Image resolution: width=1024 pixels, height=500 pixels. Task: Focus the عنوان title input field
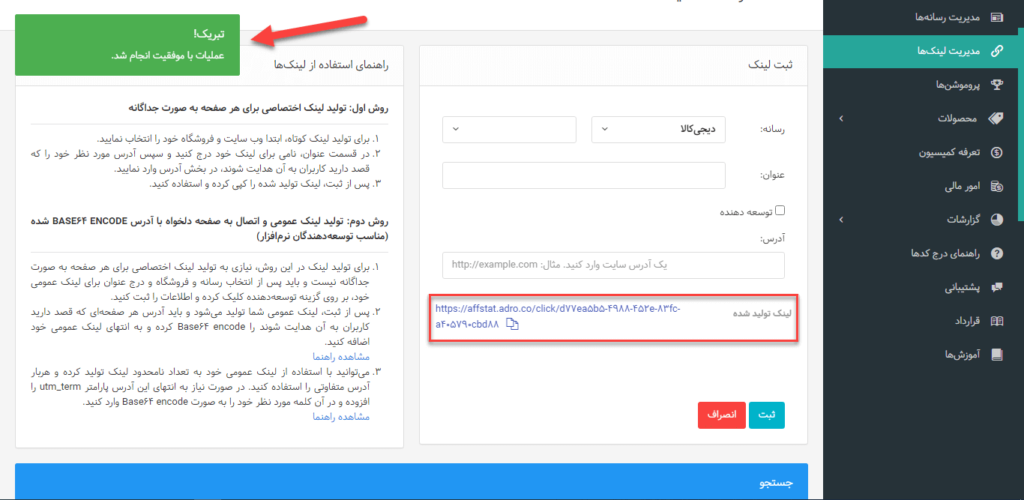coord(584,176)
